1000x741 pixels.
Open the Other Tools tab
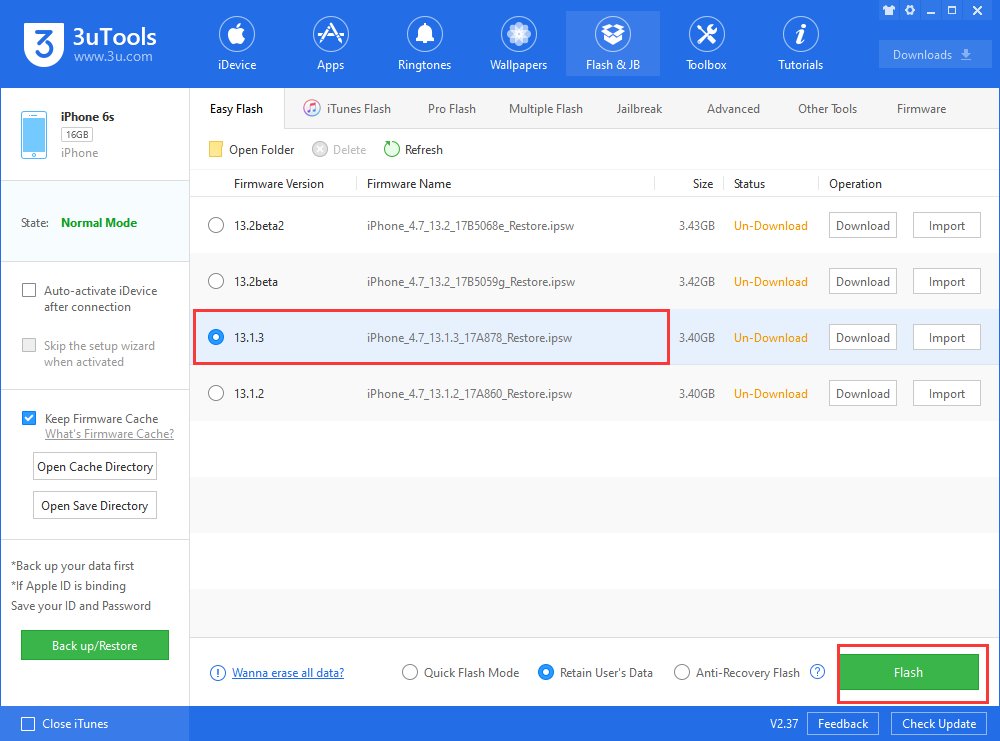tap(827, 109)
